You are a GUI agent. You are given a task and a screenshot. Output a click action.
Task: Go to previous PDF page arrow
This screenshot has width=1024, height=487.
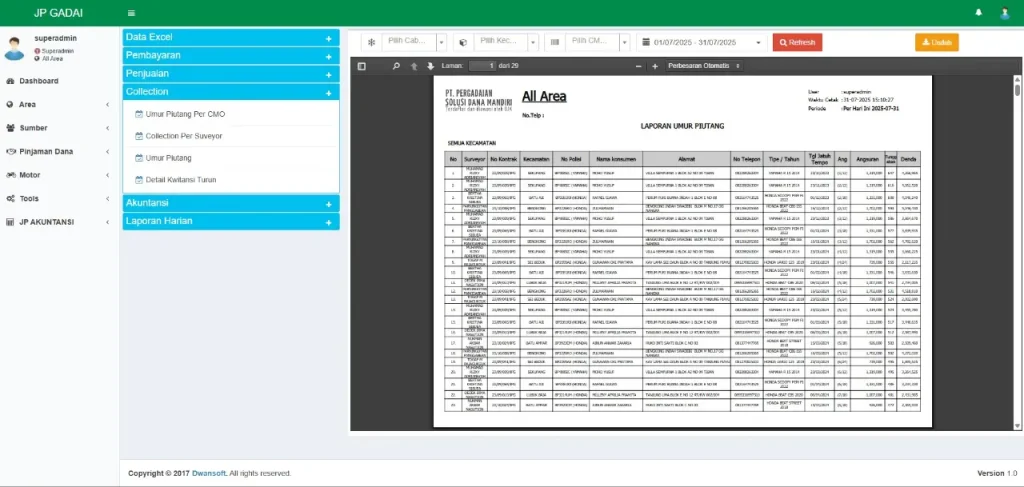(413, 66)
